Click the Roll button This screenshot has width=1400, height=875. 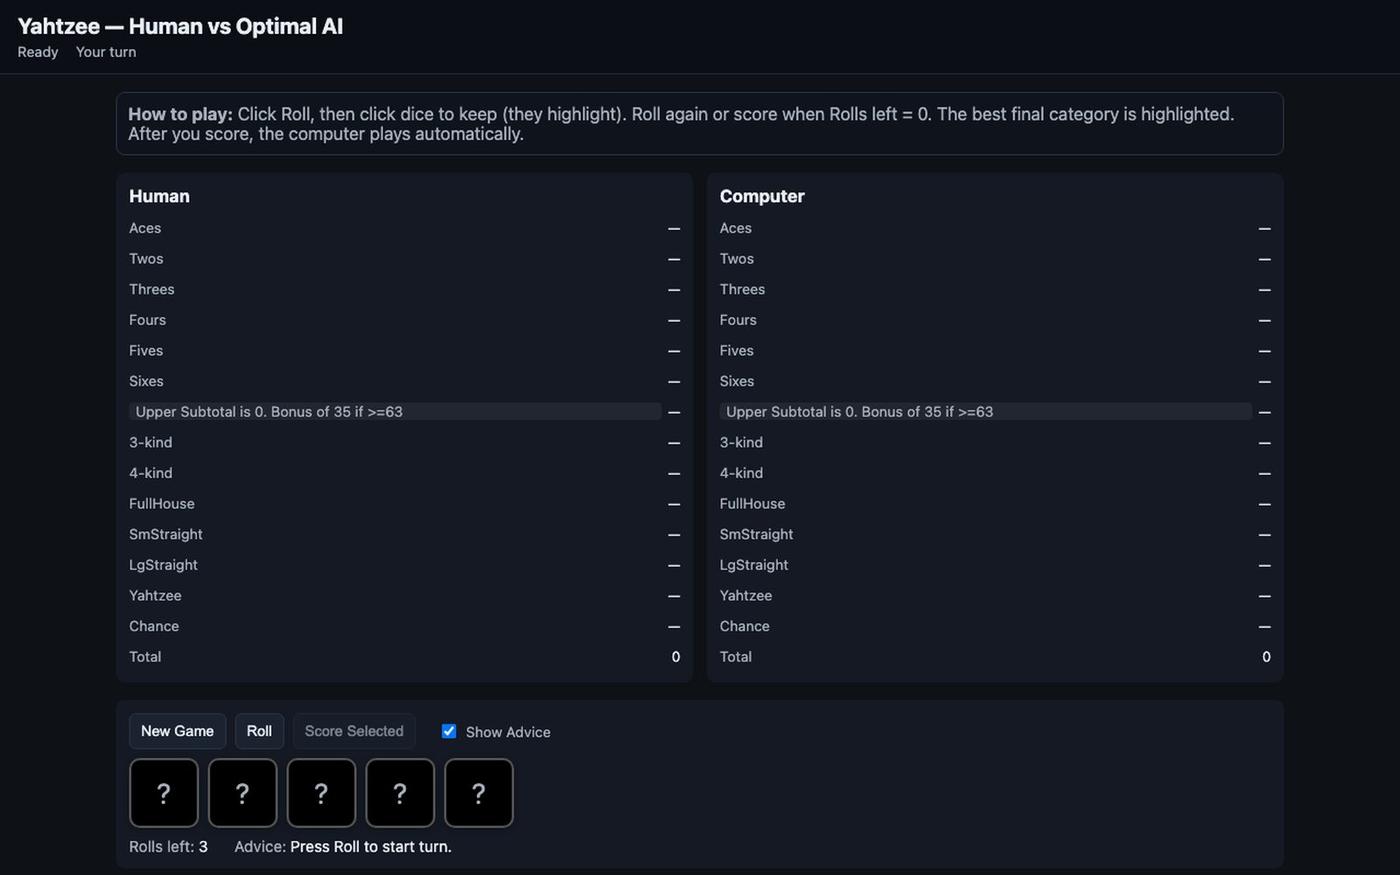[x=259, y=731]
